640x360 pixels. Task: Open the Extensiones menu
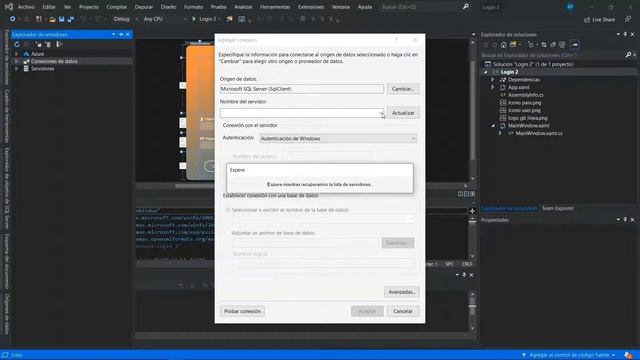(x=311, y=7)
